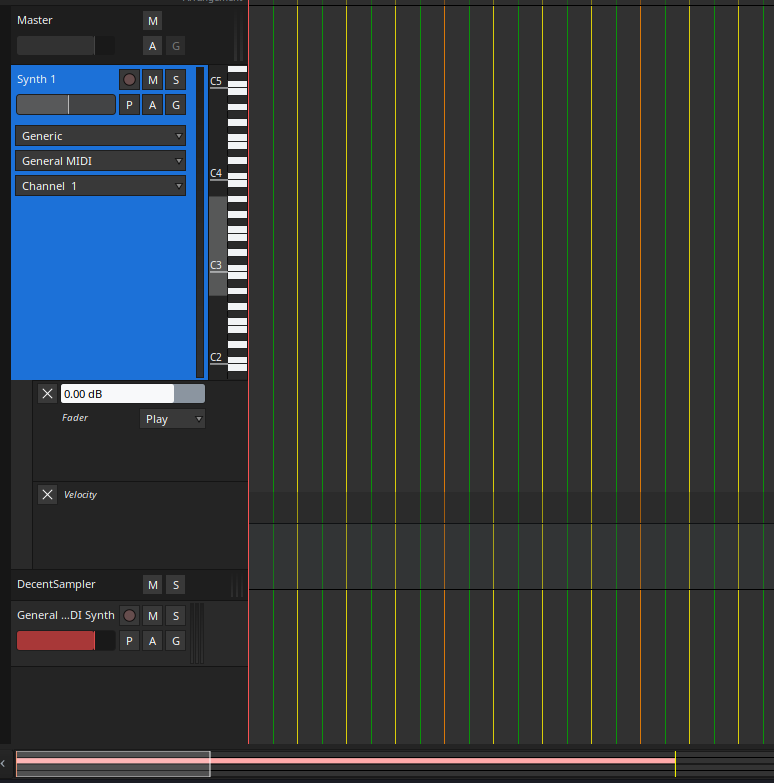Click the G button on Synth 1
774x783 pixels.
tap(176, 105)
